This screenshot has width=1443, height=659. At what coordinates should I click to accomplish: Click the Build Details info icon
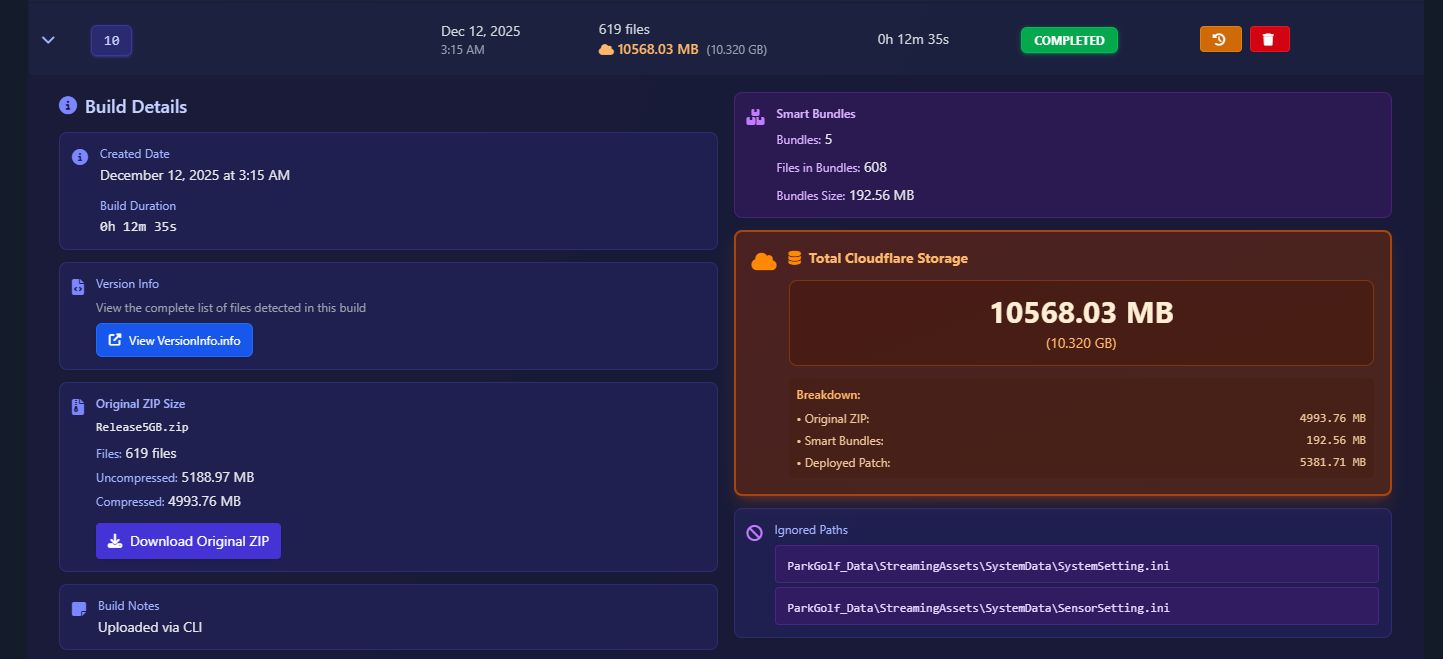68,105
